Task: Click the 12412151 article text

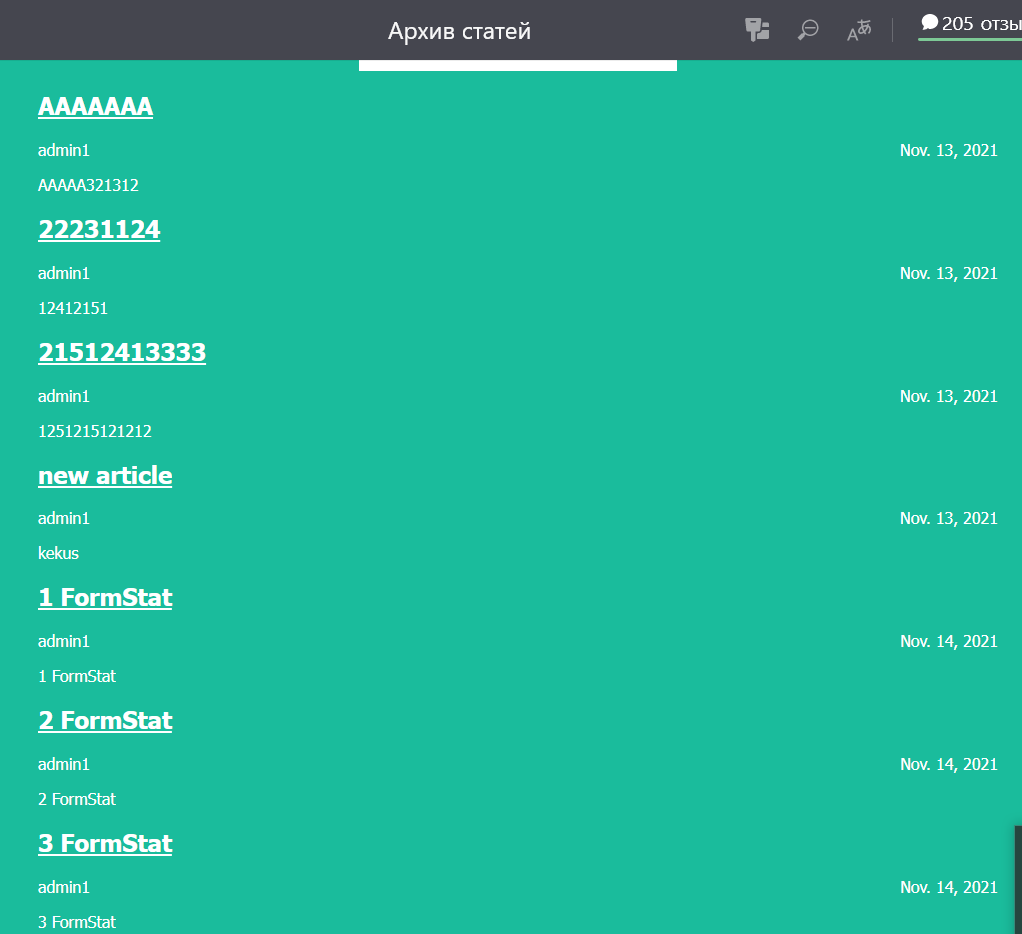Action: [x=72, y=308]
